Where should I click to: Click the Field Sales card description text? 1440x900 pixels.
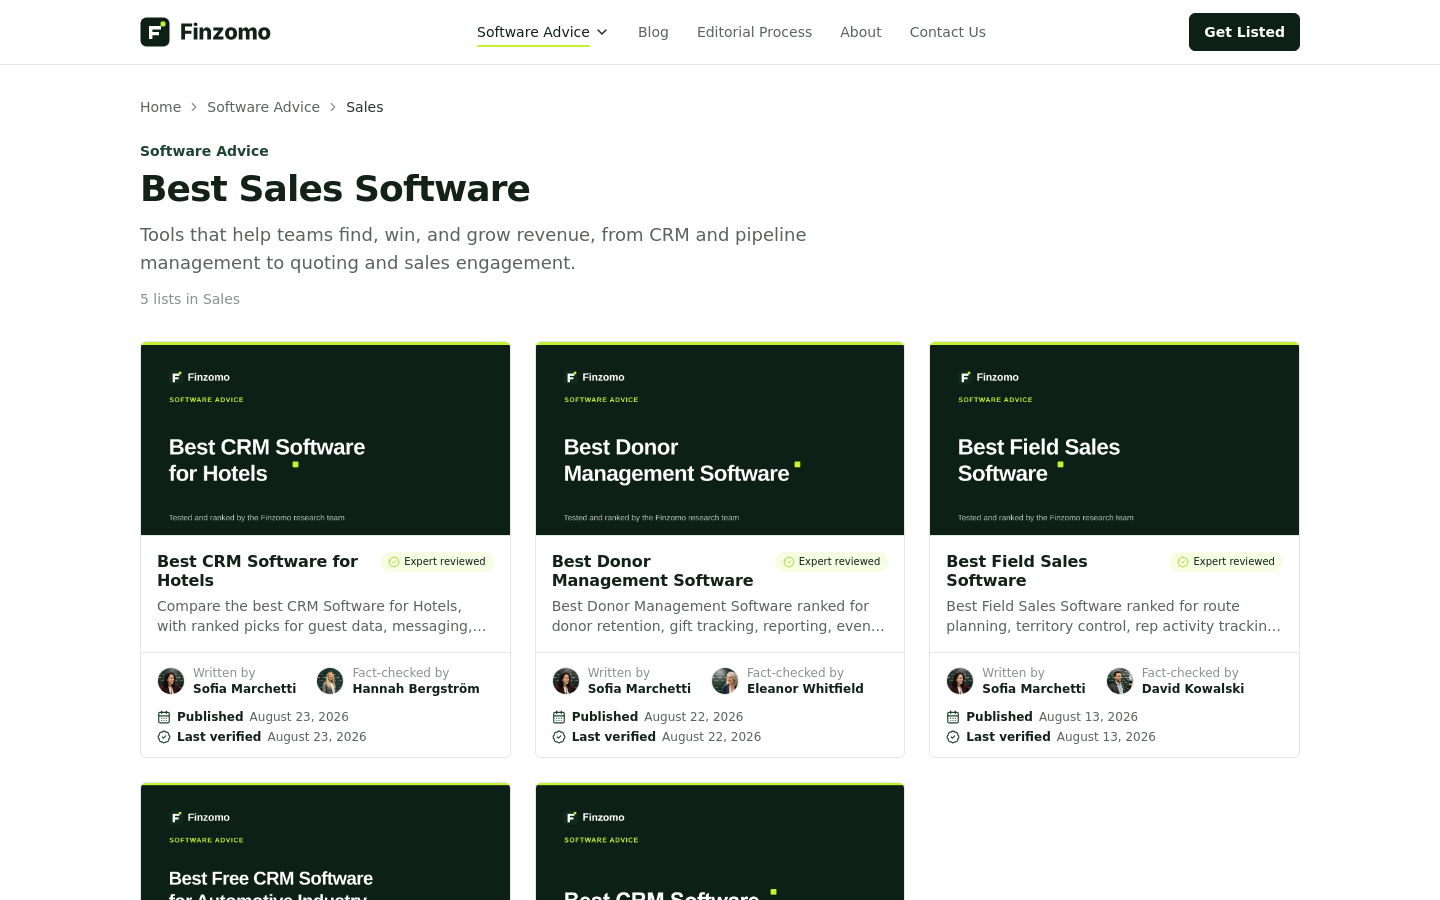[x=1114, y=616]
